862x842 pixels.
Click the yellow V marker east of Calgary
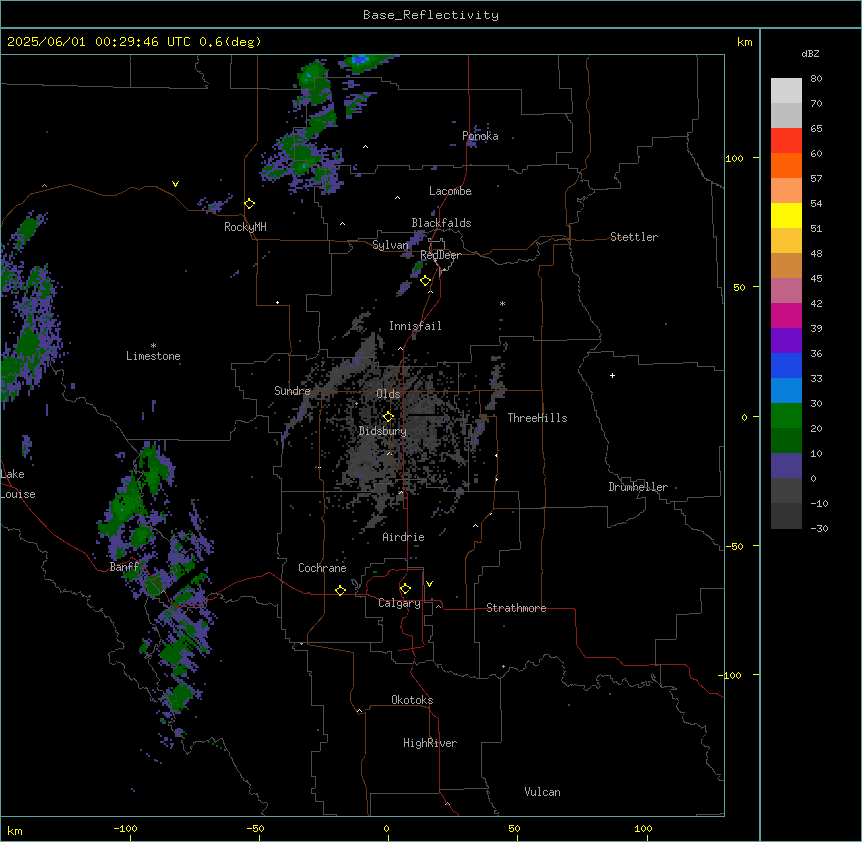429,584
